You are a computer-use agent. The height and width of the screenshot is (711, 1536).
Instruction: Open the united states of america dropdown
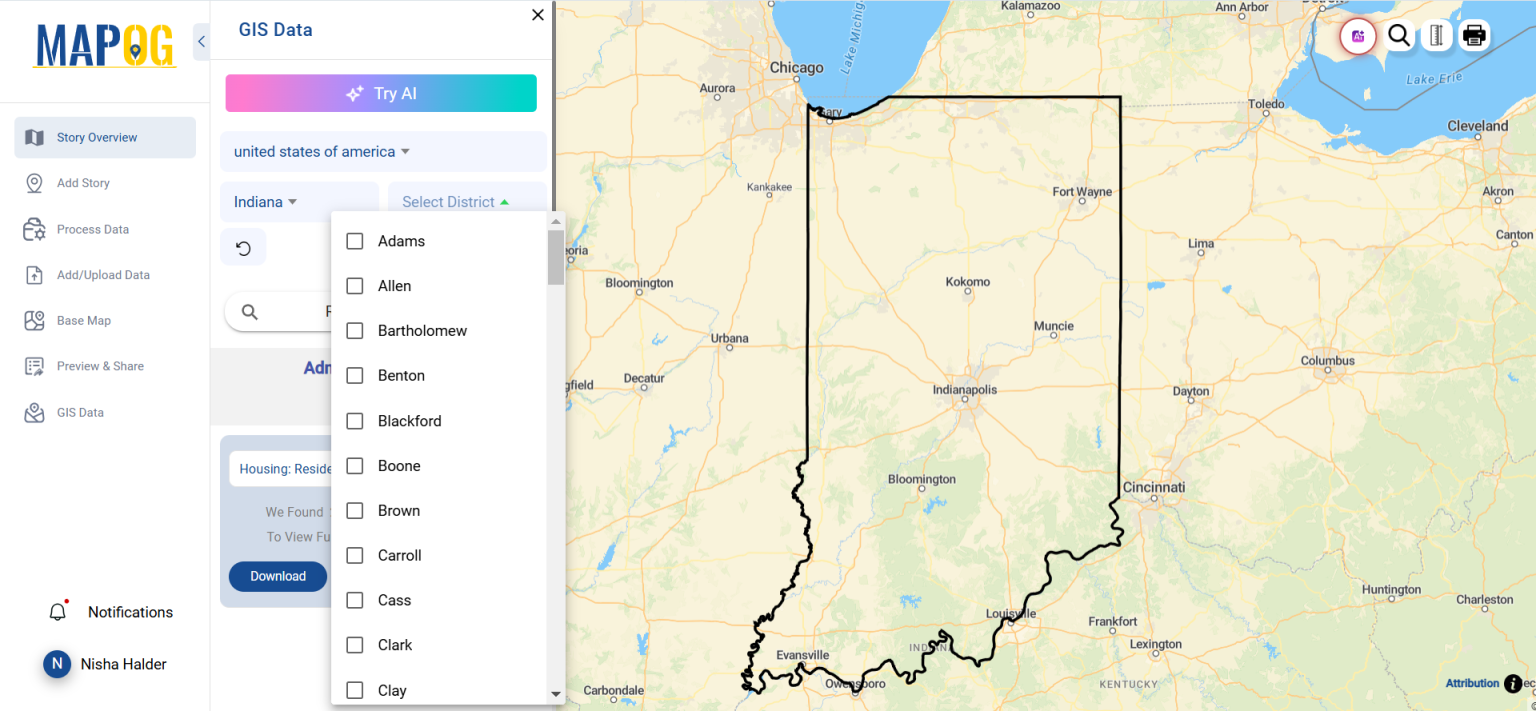[x=320, y=151]
